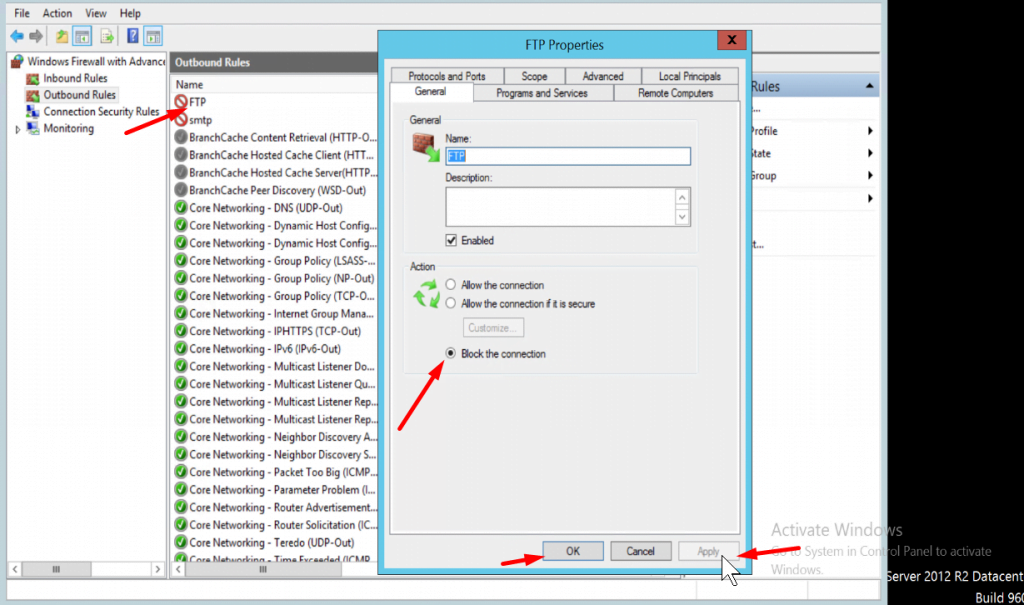Screen dimensions: 1024x605
Task: Select Allow the connection radio button
Action: (450, 285)
